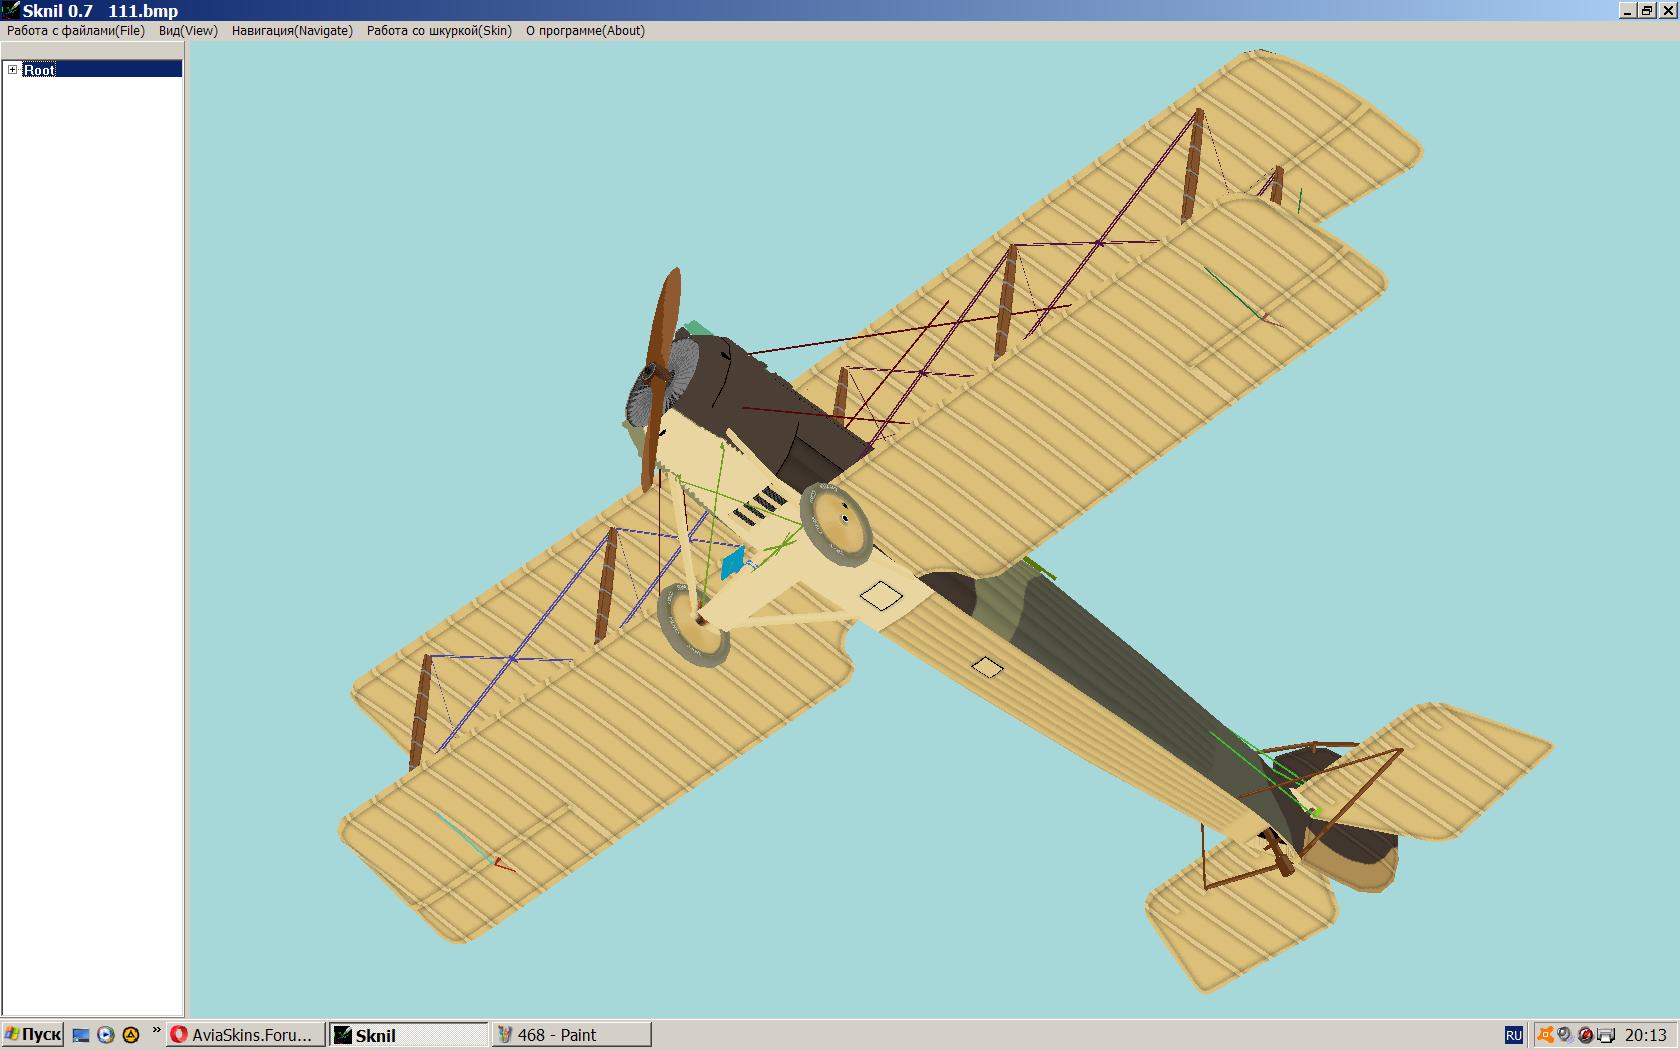Open the orange Avast tray icon
Viewport: 1680px width, 1050px height.
(x=1546, y=1035)
